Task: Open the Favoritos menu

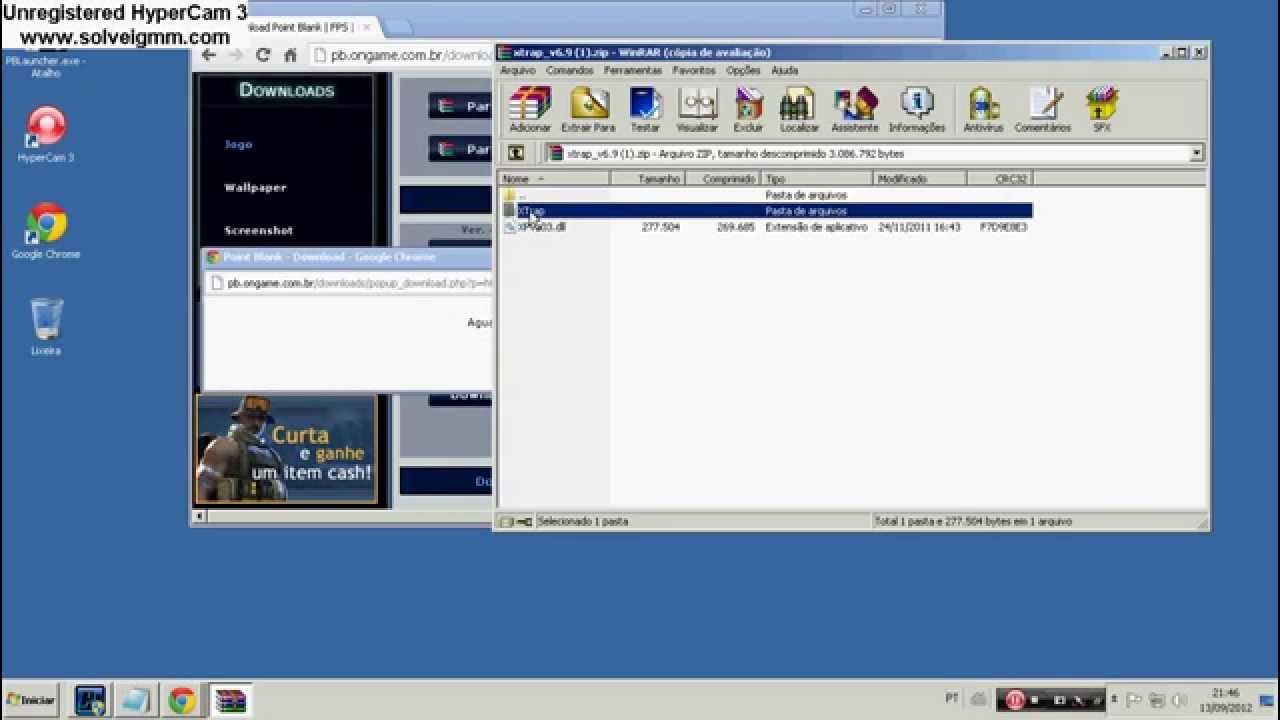Action: tap(693, 71)
